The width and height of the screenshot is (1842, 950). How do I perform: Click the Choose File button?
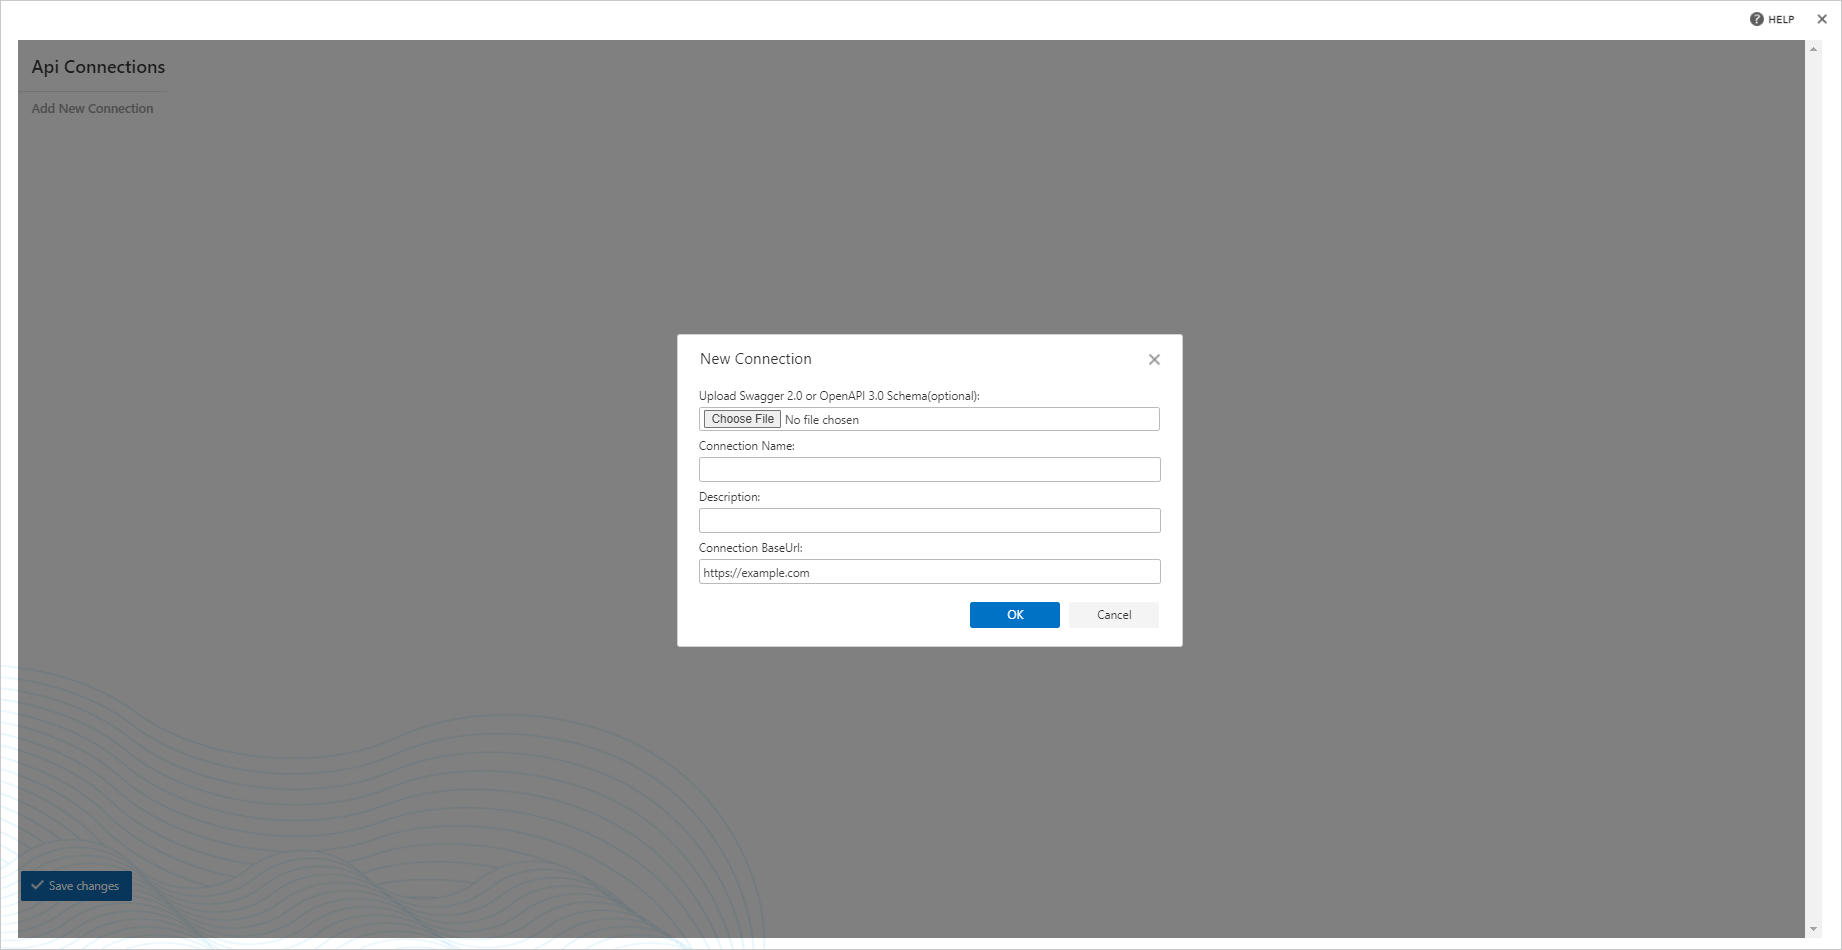pos(742,419)
